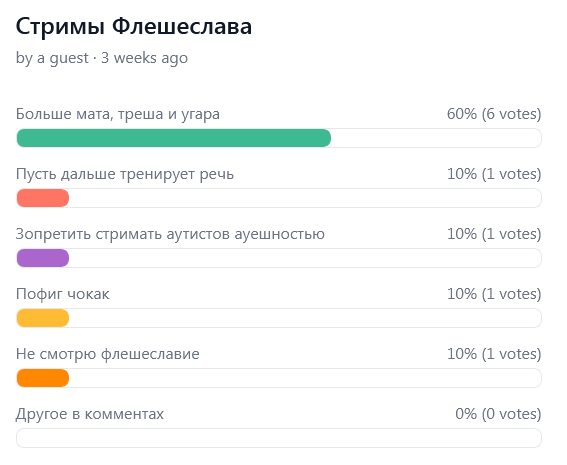Click vote count beside Пофиг чокак
The height and width of the screenshot is (465, 567).
click(x=494, y=294)
